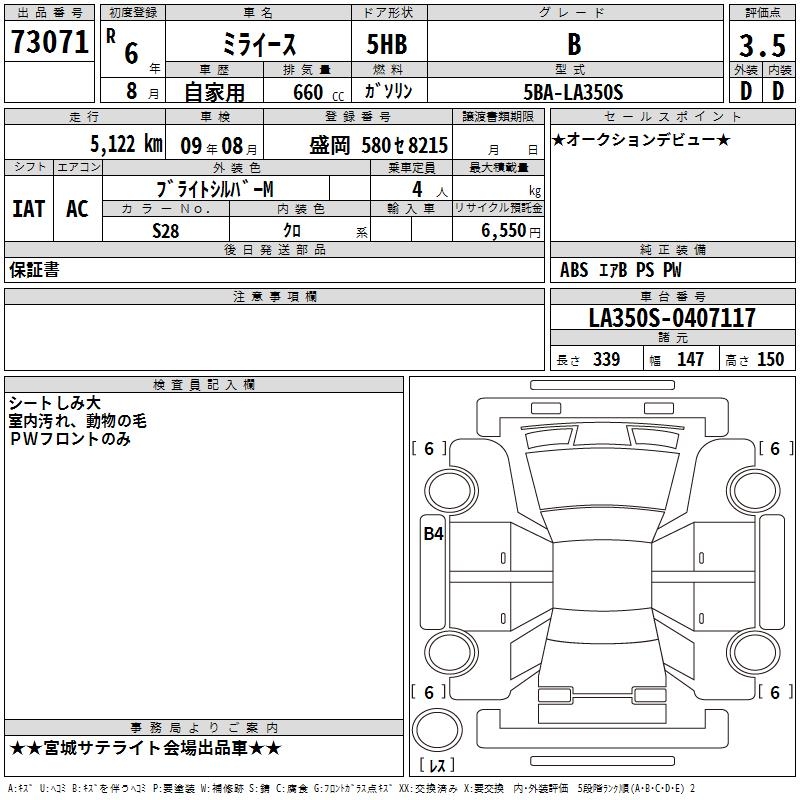Viewport: 800px width, 800px height.
Task: Click chassis number LA350S-0407117
Action: (672, 318)
